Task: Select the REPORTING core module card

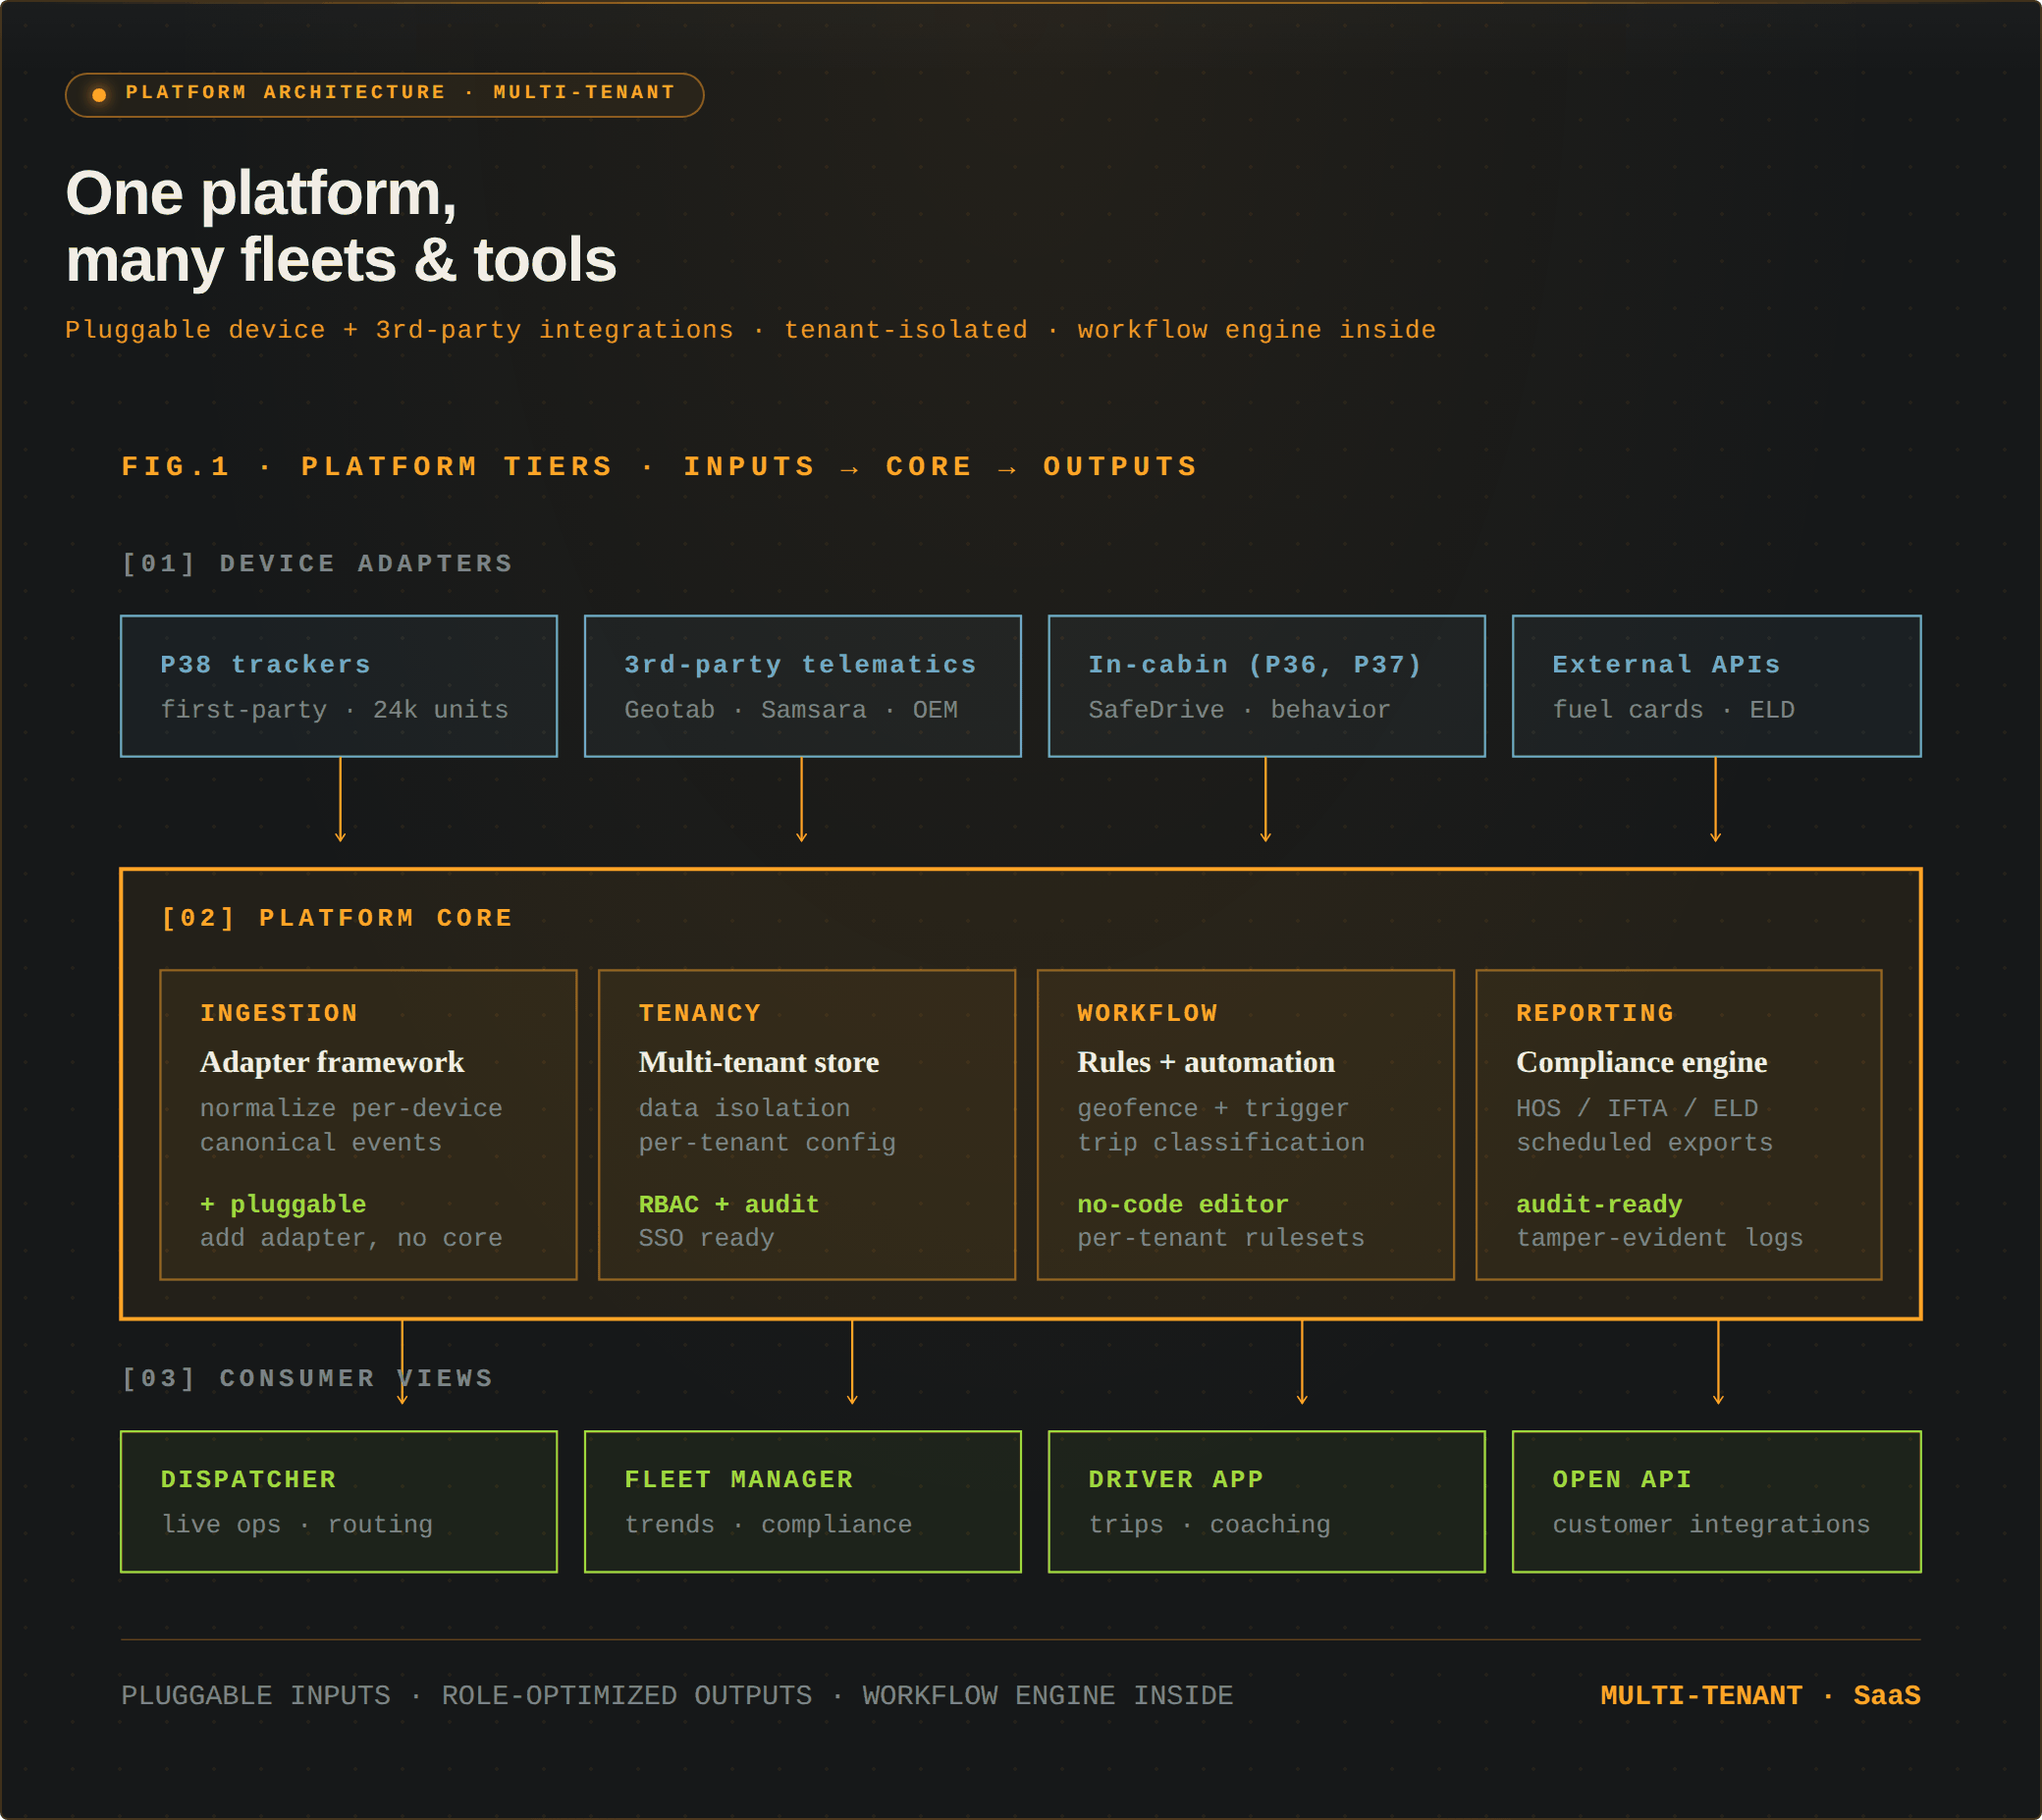Action: pyautogui.click(x=1679, y=1125)
